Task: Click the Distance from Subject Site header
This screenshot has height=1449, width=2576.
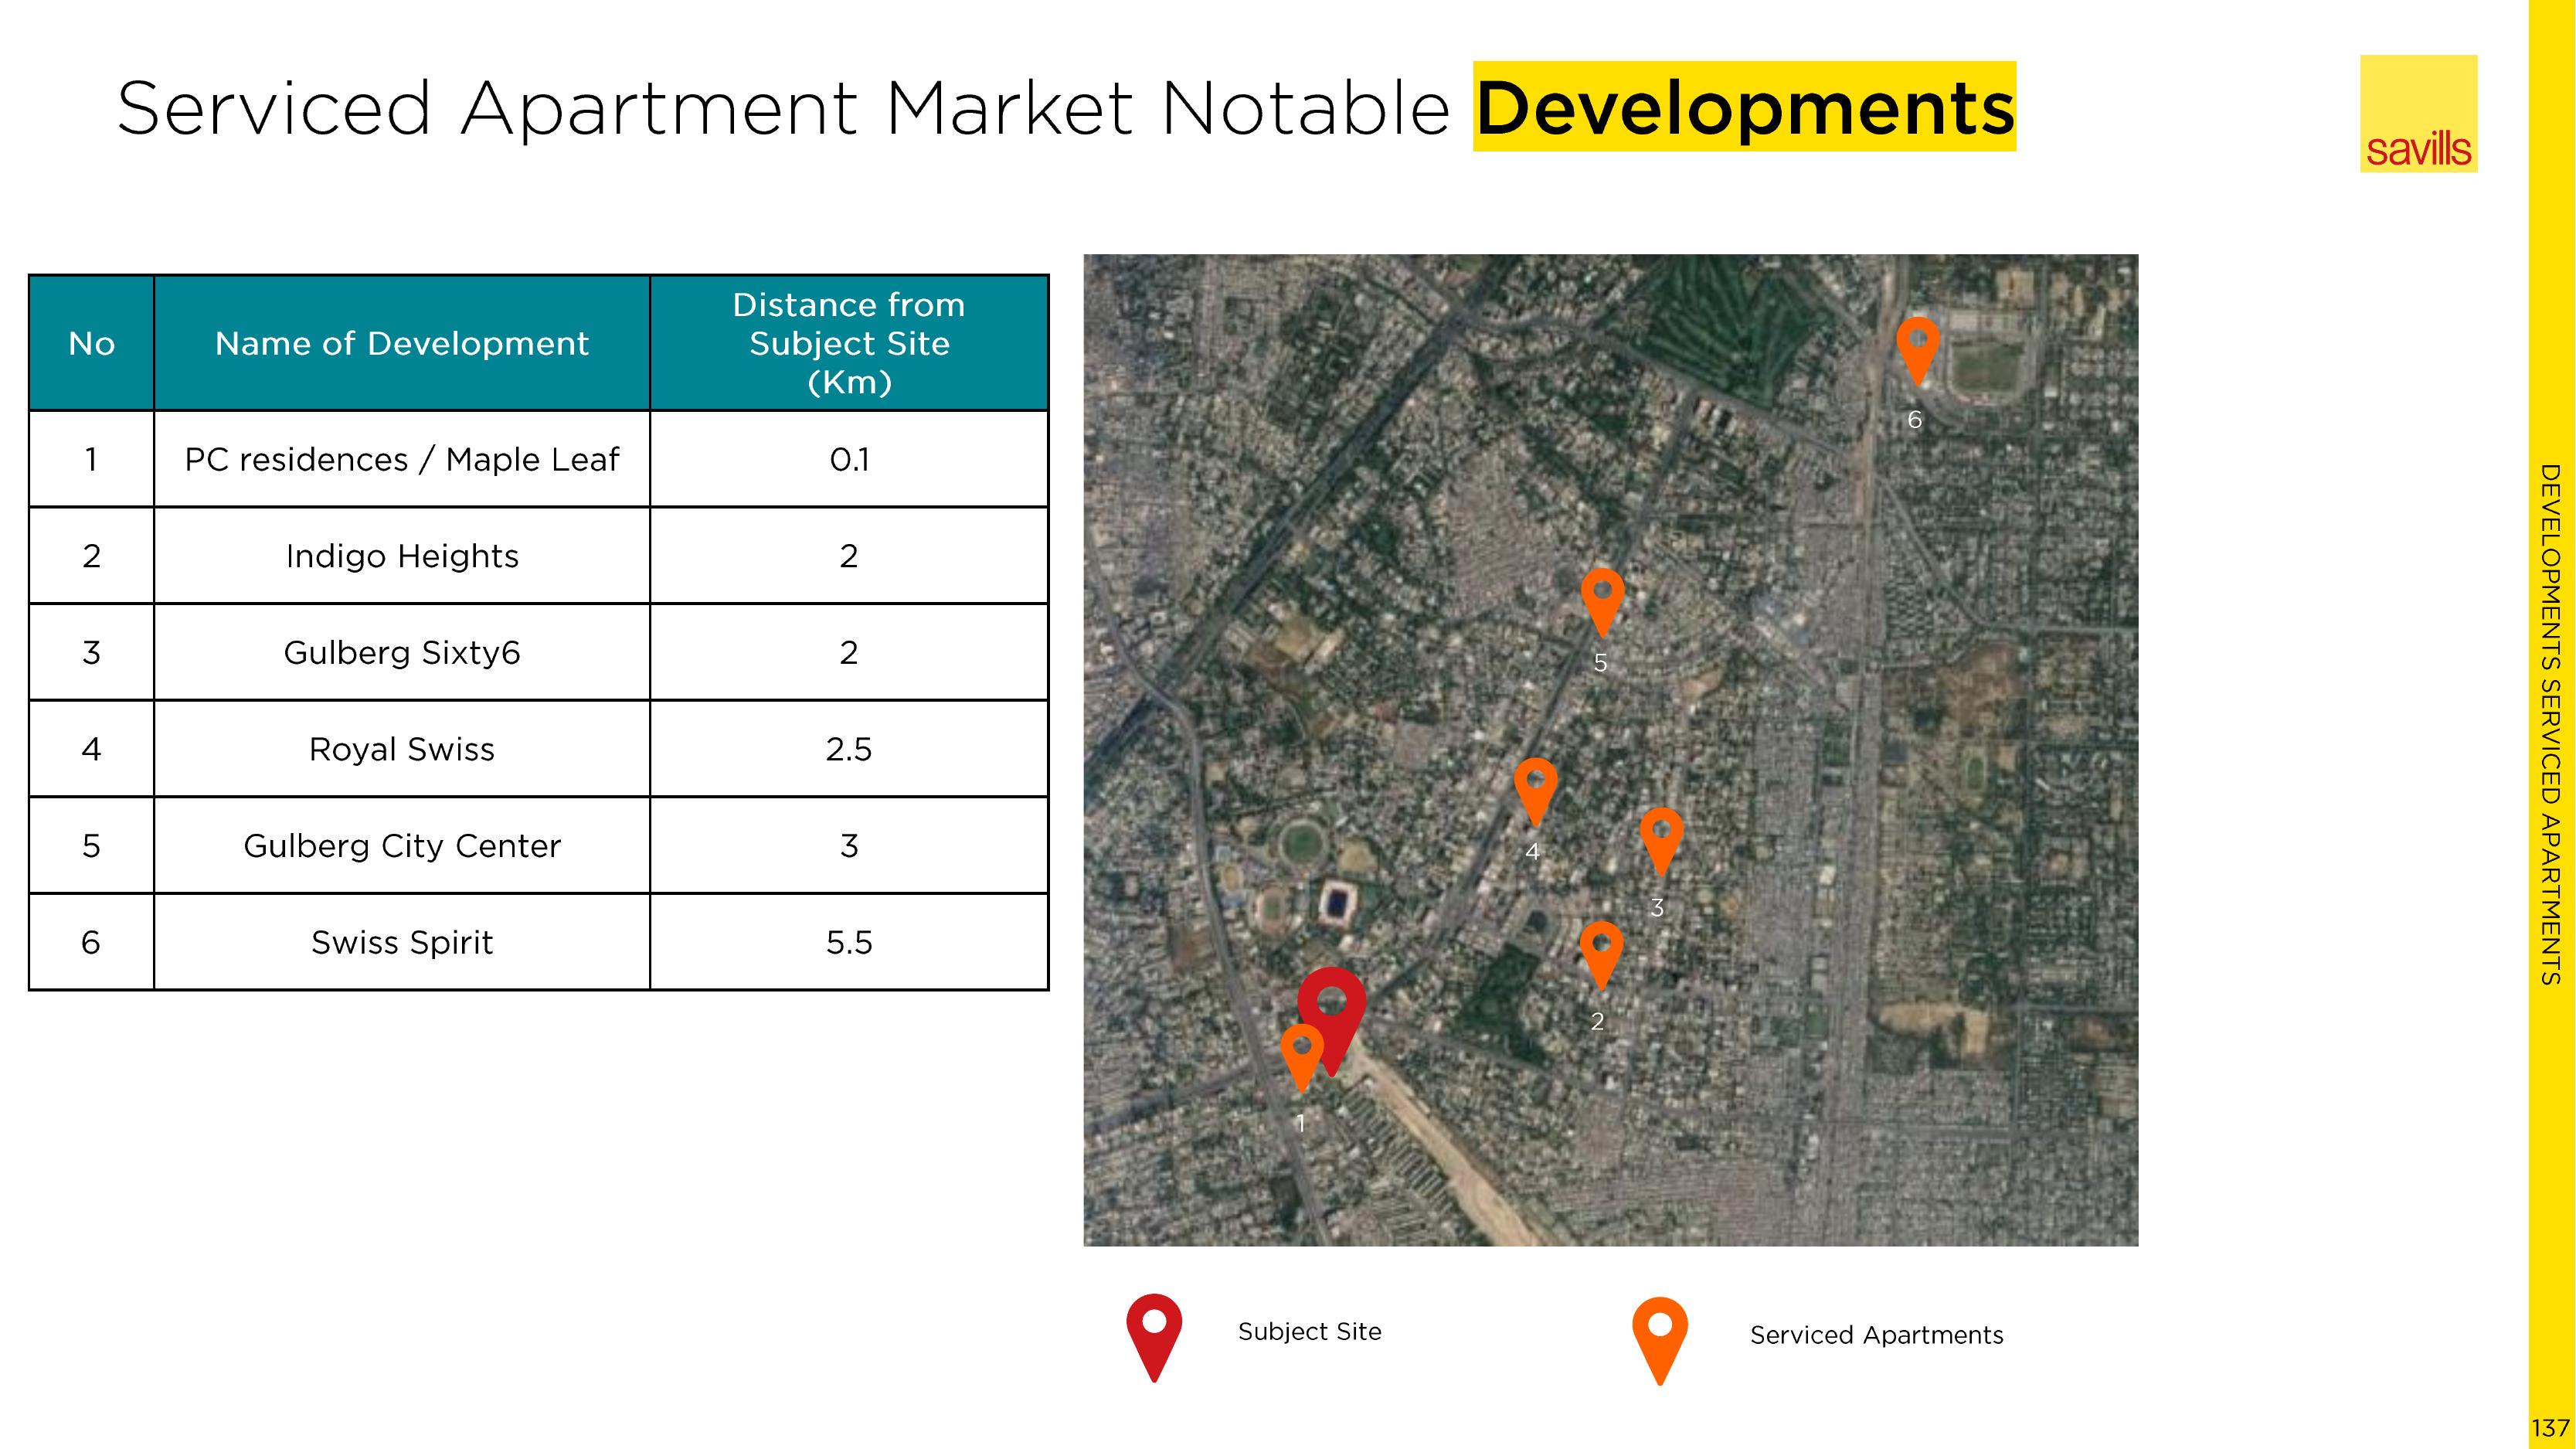Action: [x=848, y=343]
